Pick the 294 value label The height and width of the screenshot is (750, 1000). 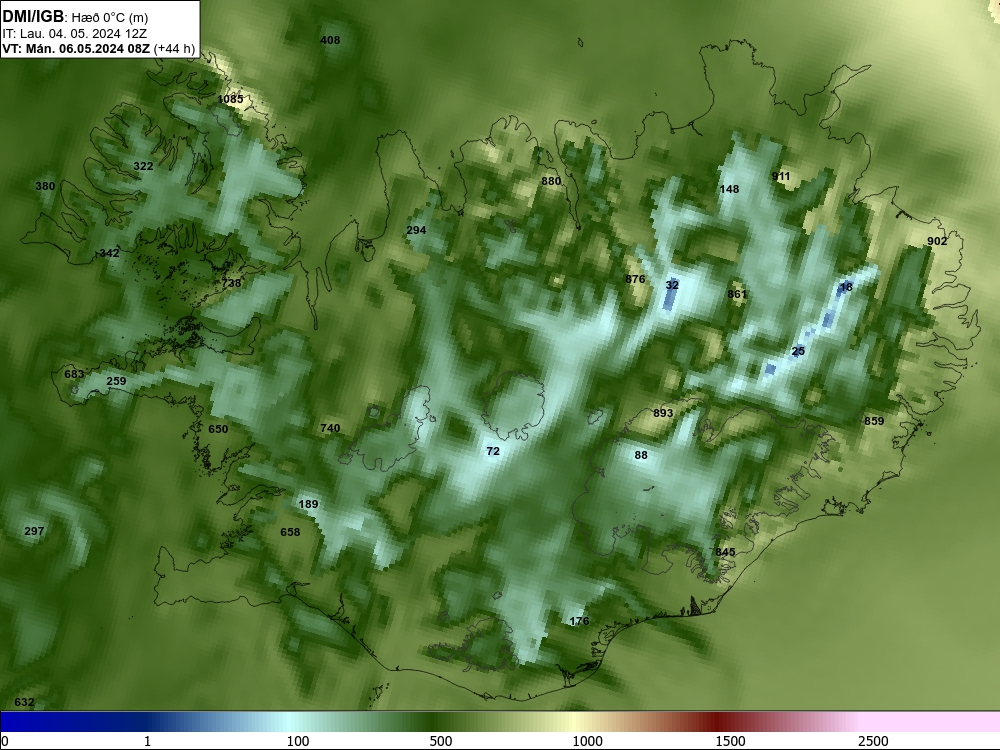coord(416,230)
